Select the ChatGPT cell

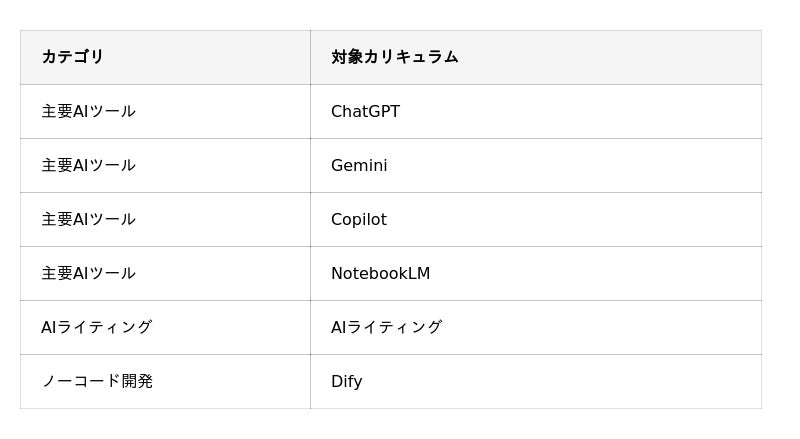coord(365,112)
